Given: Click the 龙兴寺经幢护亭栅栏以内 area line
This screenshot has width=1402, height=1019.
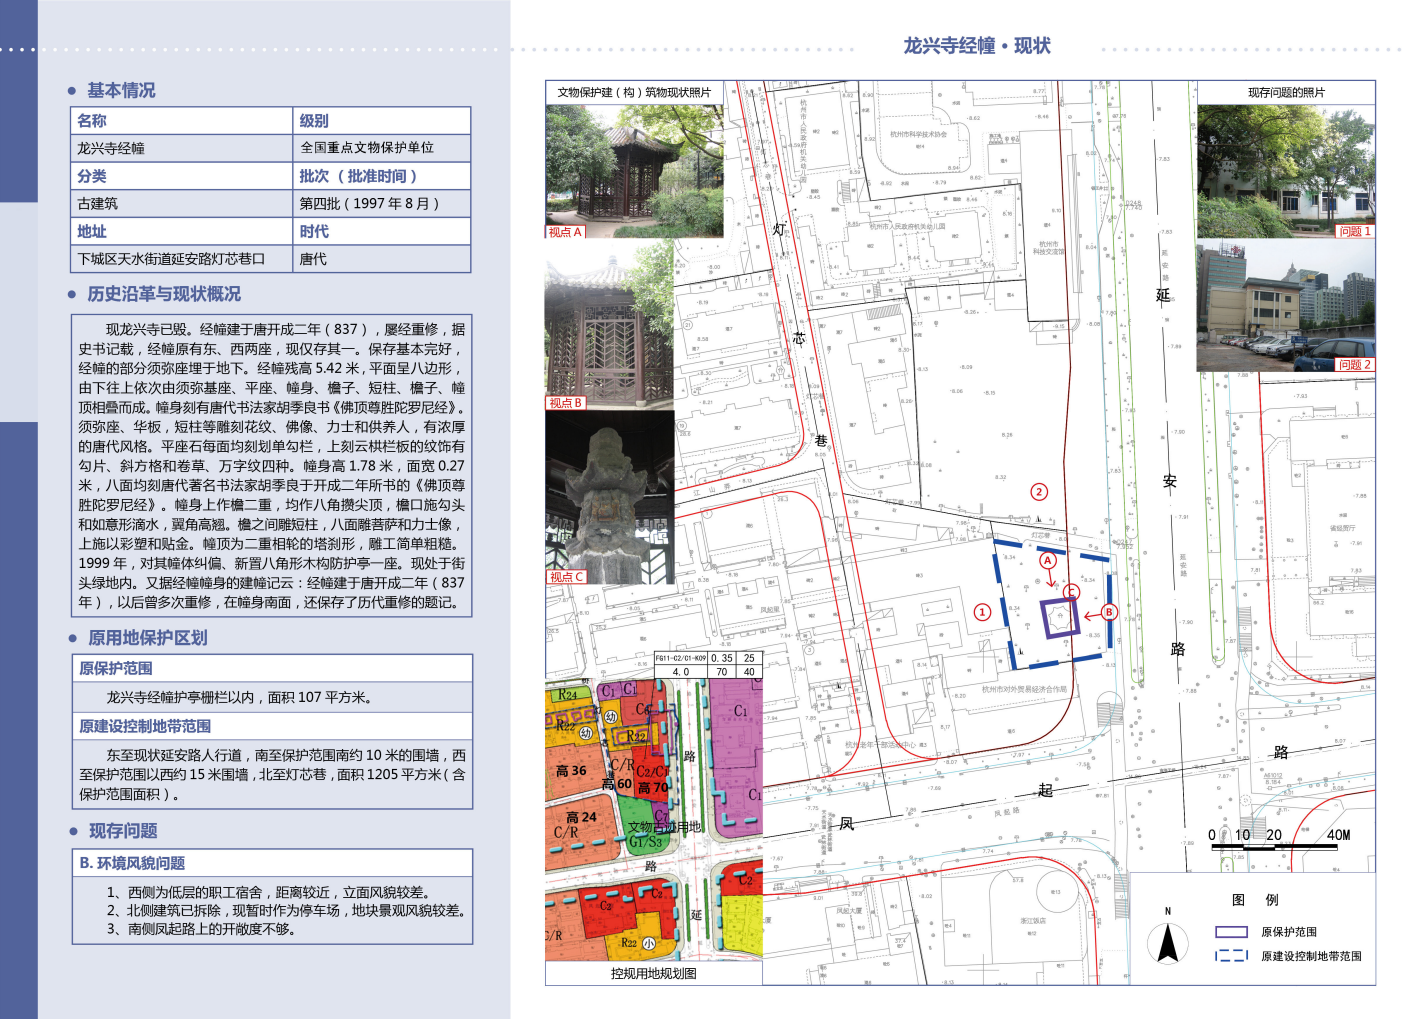Looking at the screenshot, I should click(240, 697).
